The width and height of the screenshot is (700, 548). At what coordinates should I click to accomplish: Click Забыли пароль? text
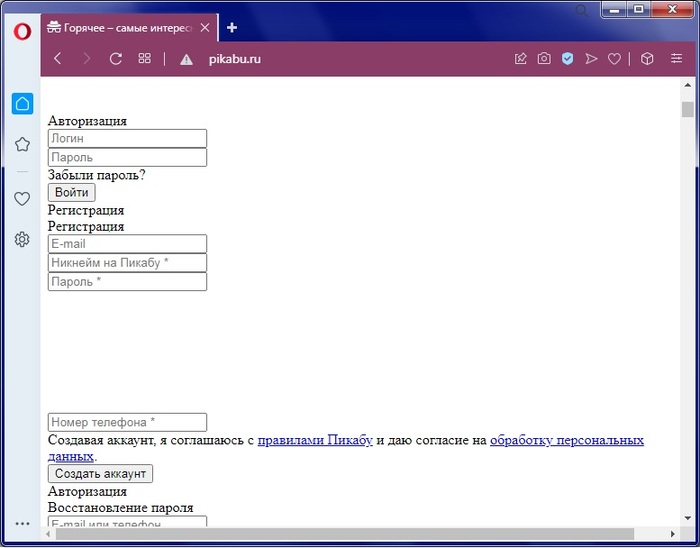96,175
